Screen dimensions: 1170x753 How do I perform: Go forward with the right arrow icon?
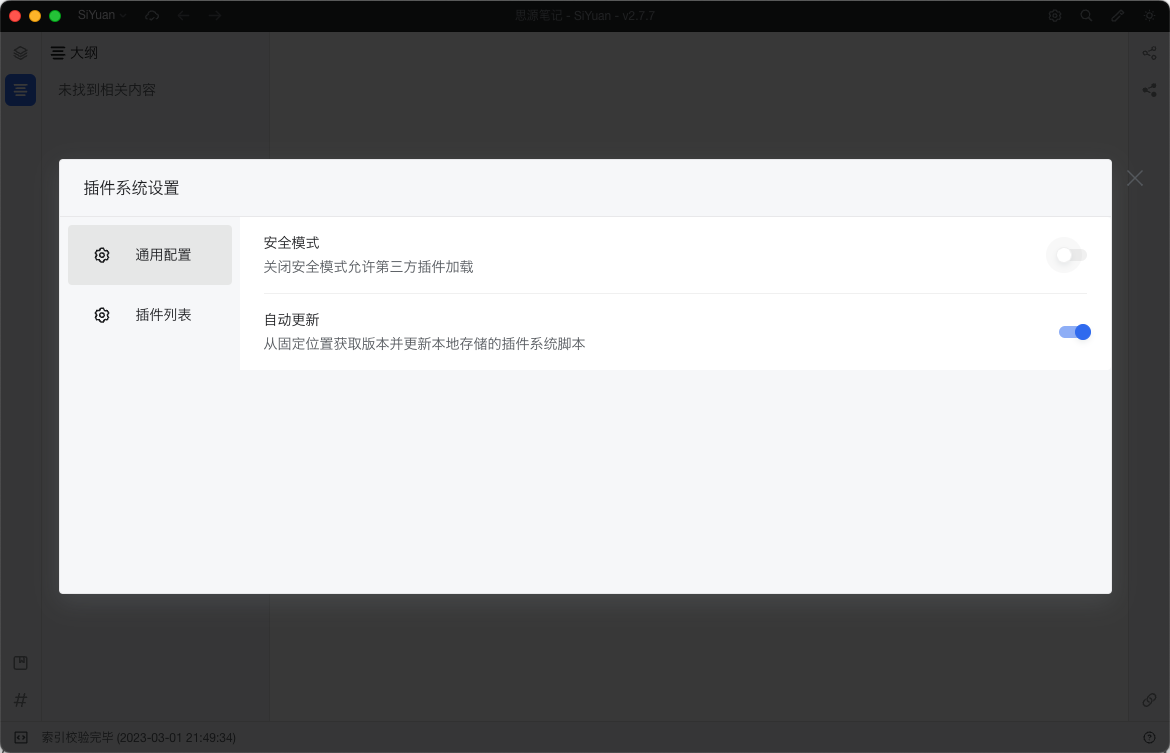215,16
